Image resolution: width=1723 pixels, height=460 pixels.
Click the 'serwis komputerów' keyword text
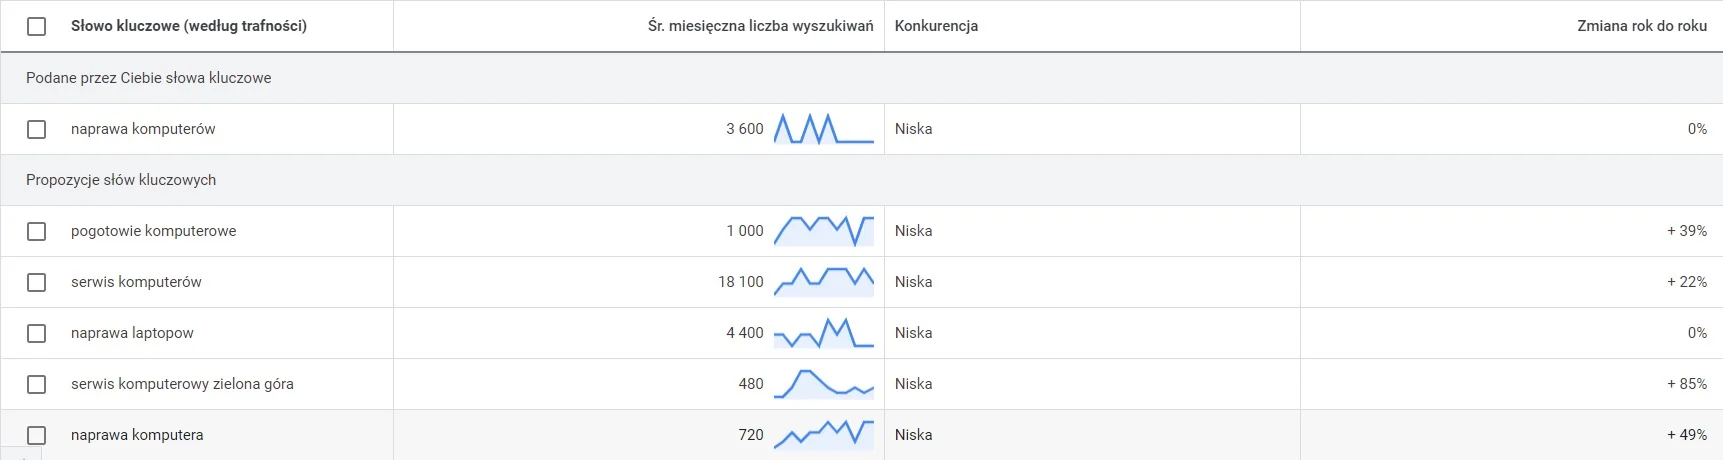tap(136, 282)
